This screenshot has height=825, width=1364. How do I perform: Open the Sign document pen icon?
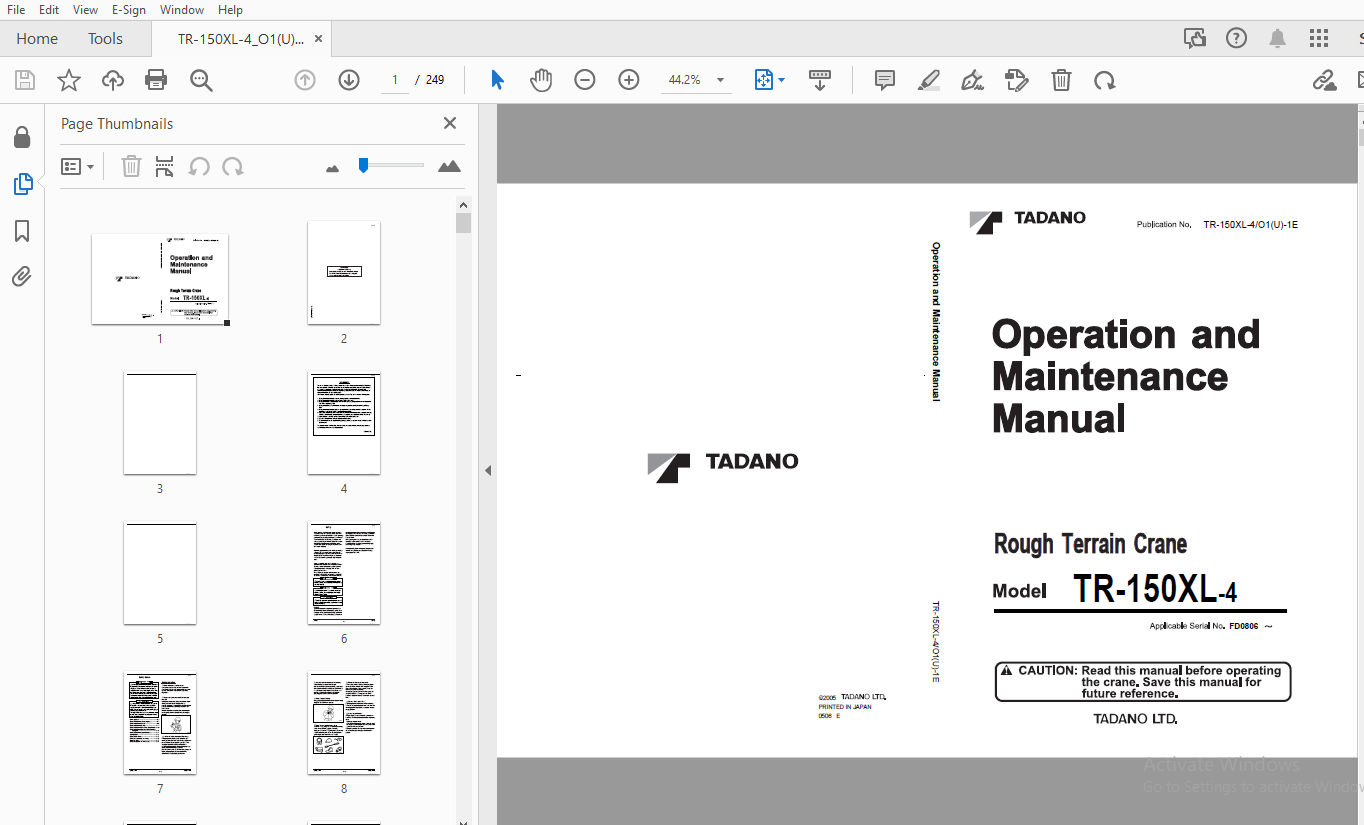pyautogui.click(x=972, y=80)
